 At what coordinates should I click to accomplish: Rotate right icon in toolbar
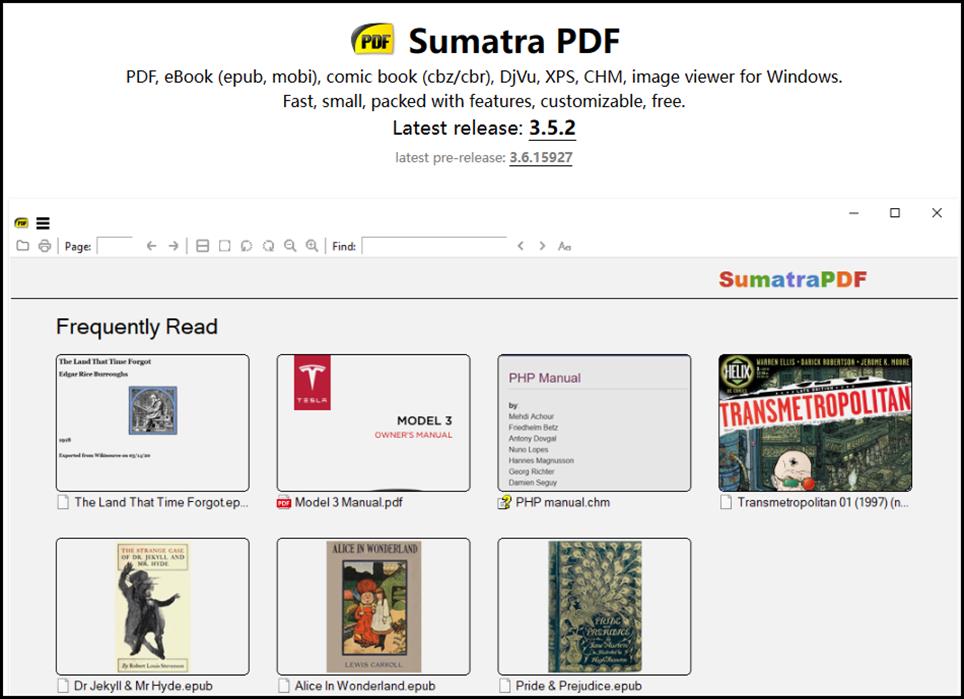[x=268, y=246]
